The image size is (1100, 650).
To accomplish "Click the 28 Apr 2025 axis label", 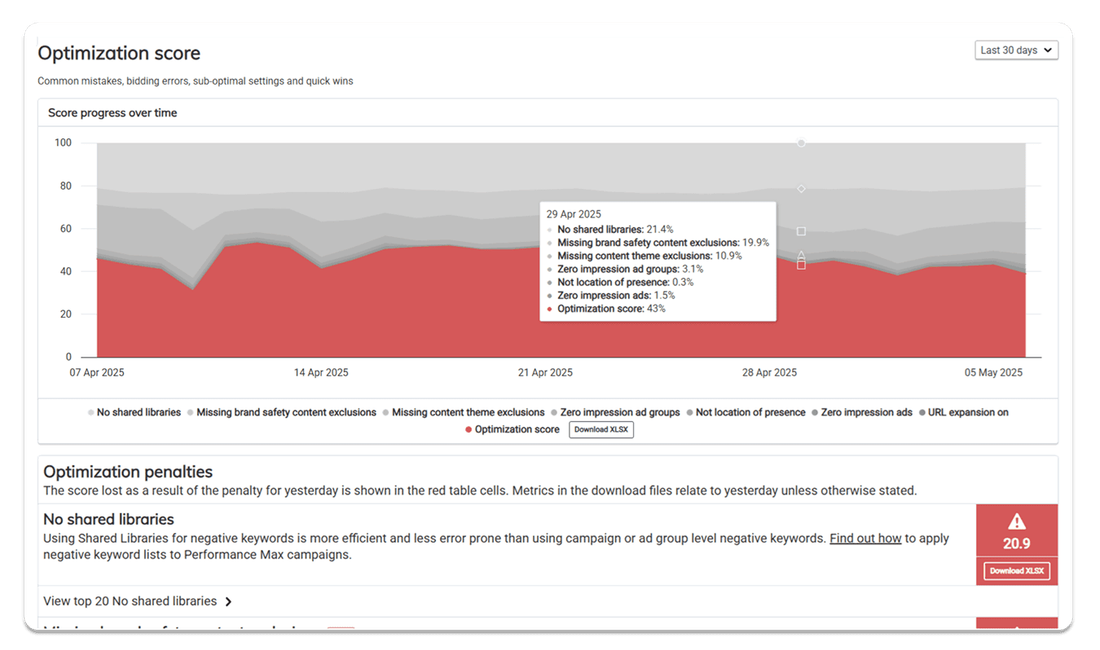I will (770, 372).
